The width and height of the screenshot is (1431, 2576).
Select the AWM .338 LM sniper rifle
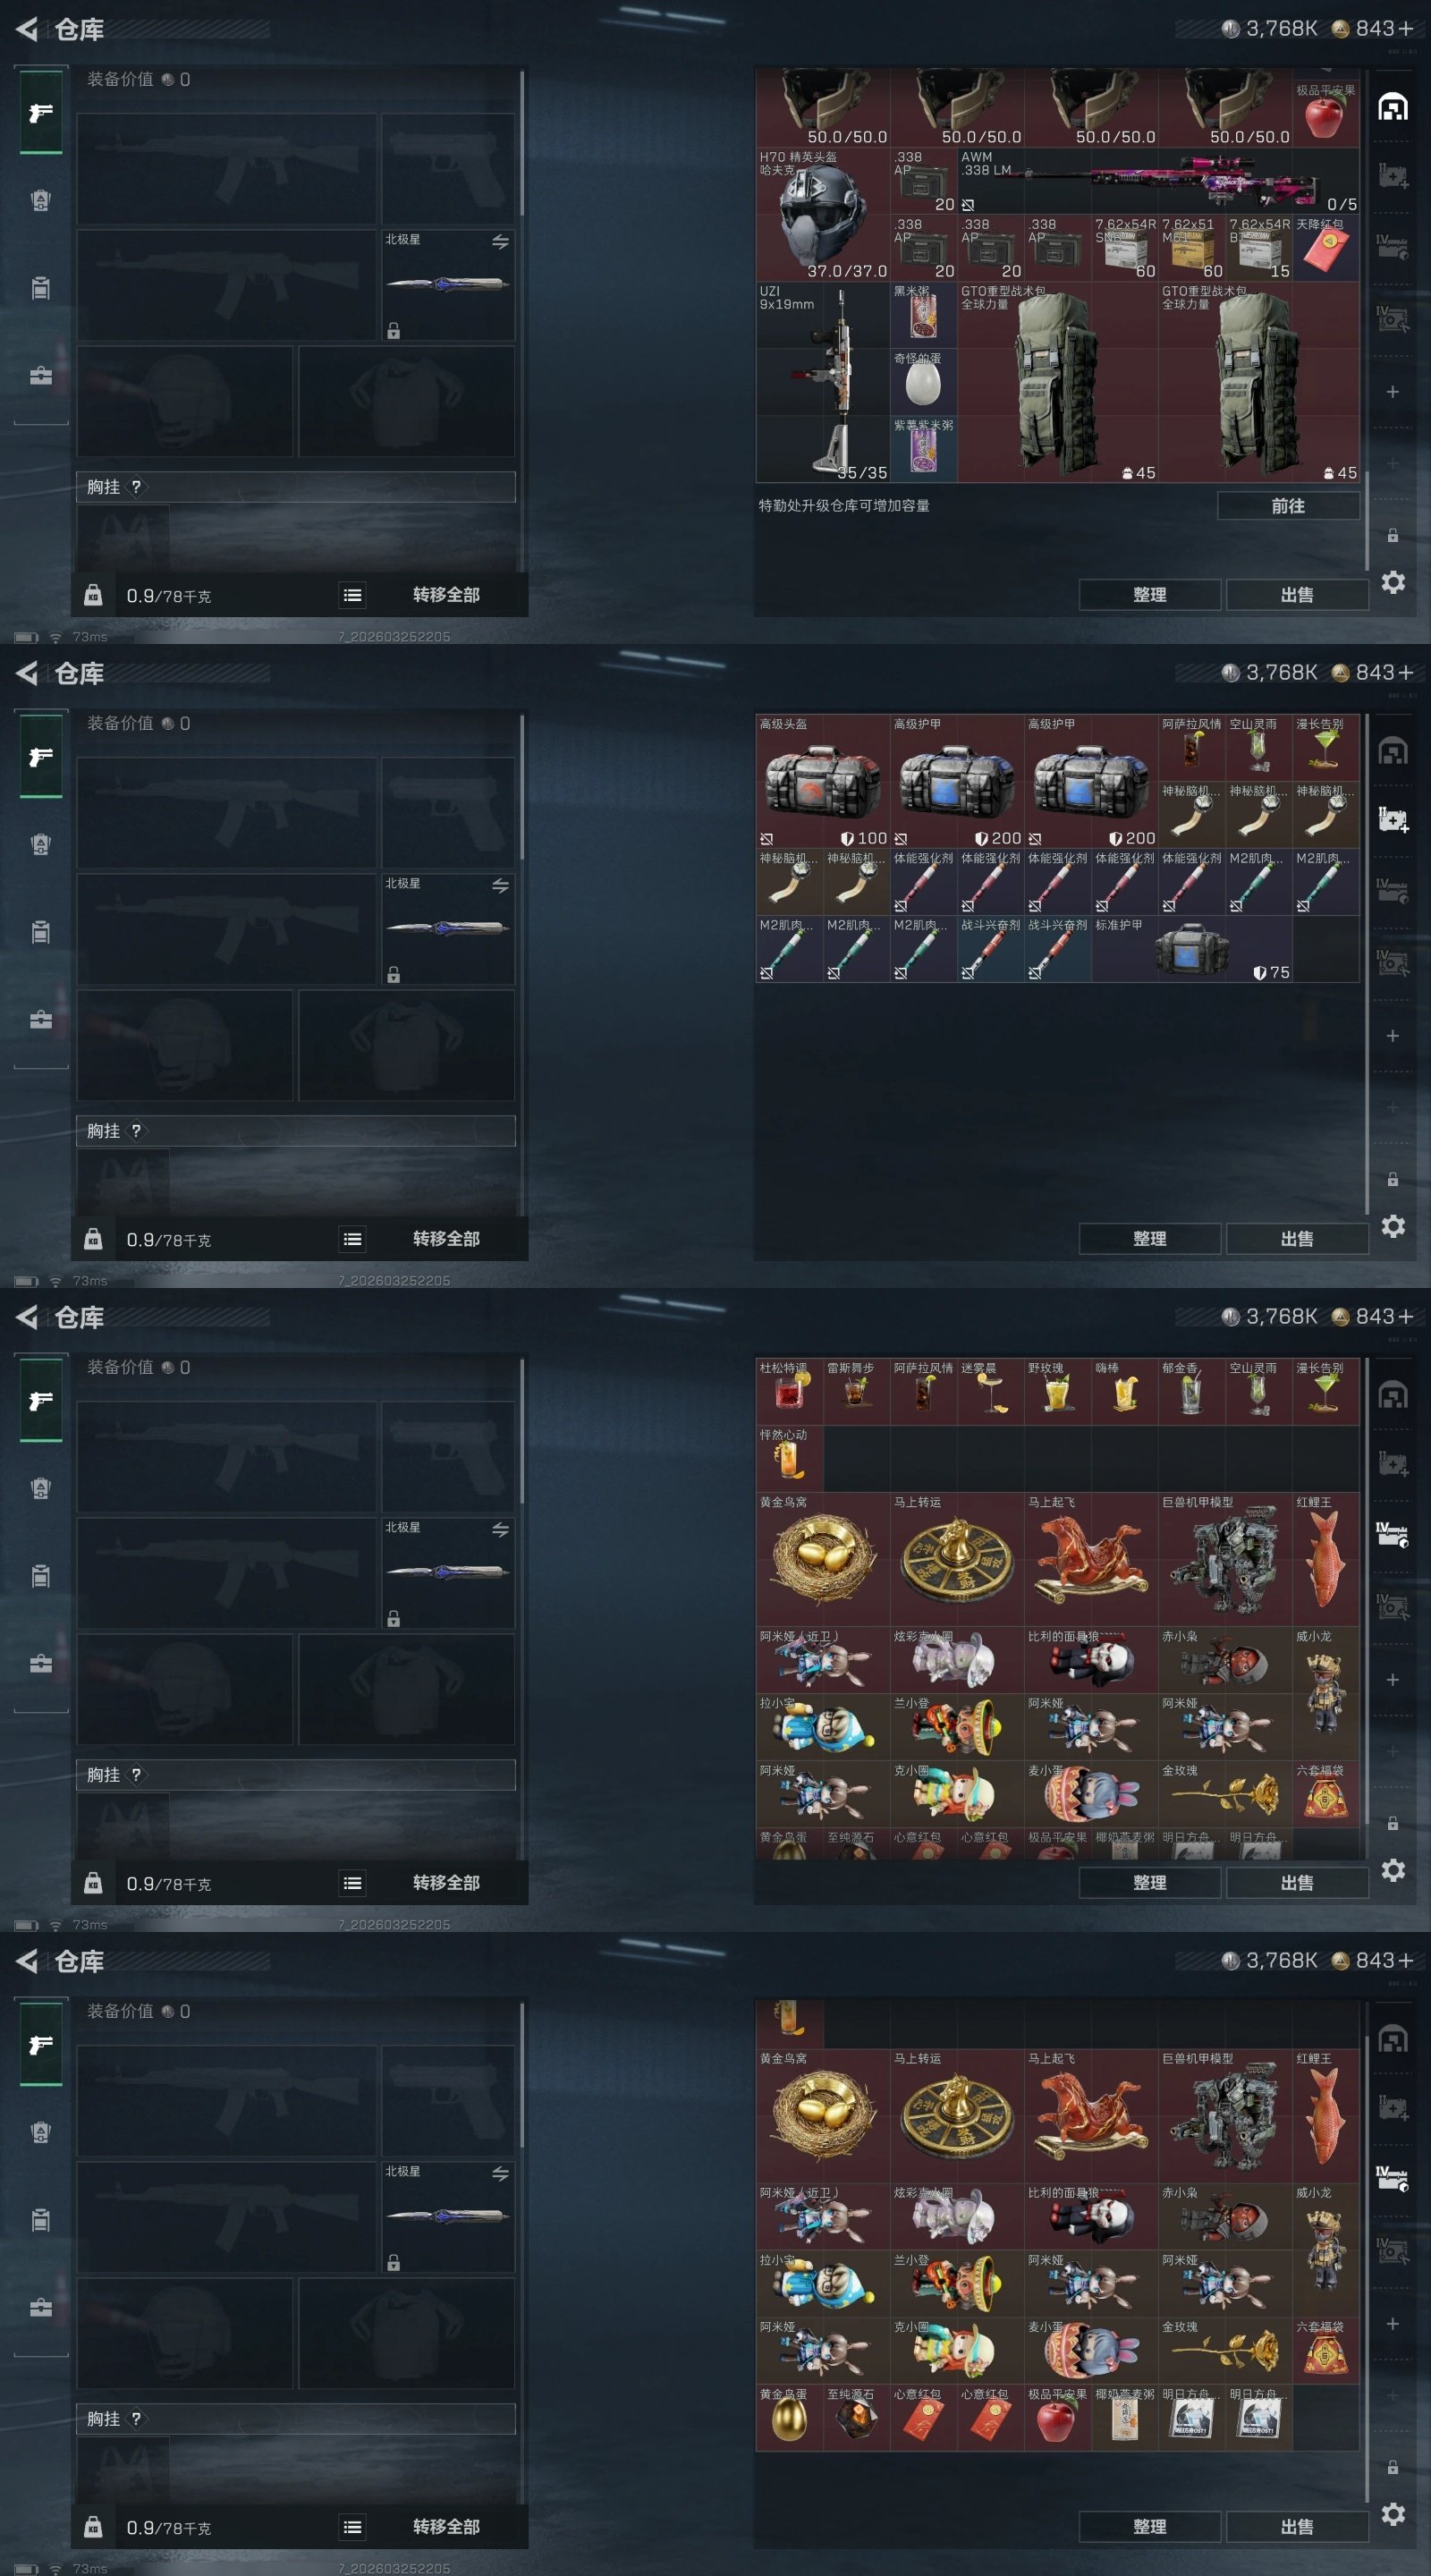(1158, 181)
